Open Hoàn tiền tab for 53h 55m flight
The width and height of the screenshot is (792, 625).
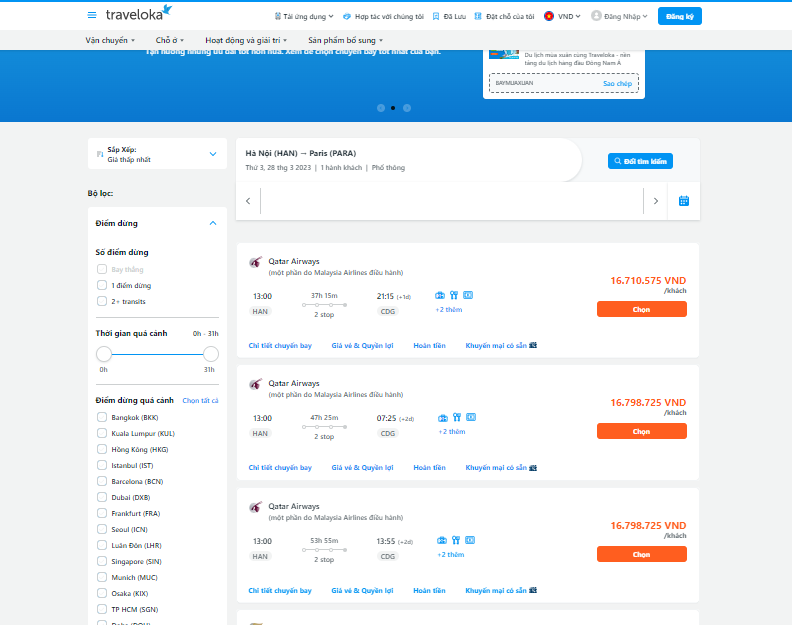click(429, 591)
